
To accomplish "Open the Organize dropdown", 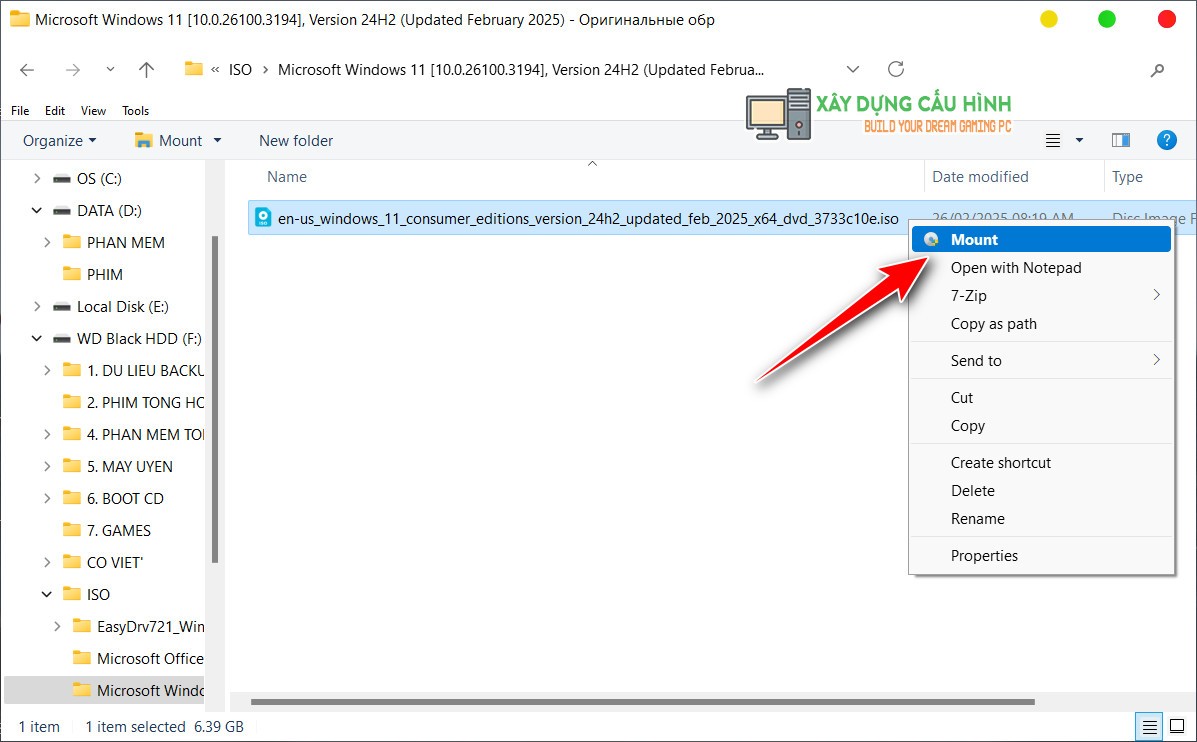I will point(60,140).
